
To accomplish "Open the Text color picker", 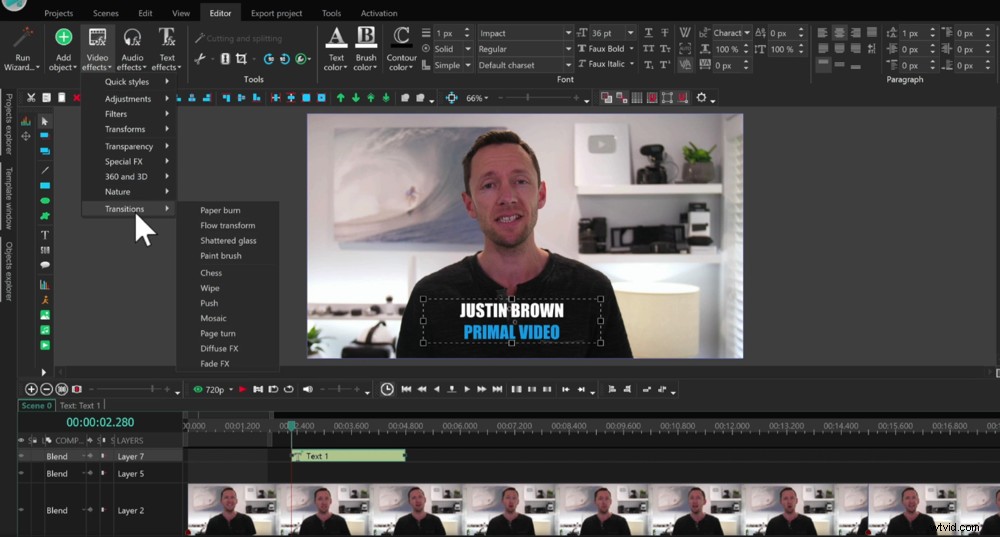I will click(336, 50).
